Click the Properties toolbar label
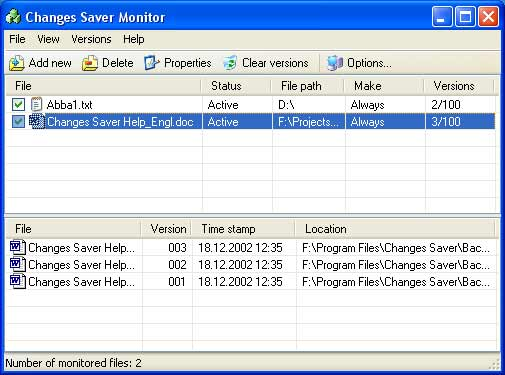 click(x=188, y=63)
